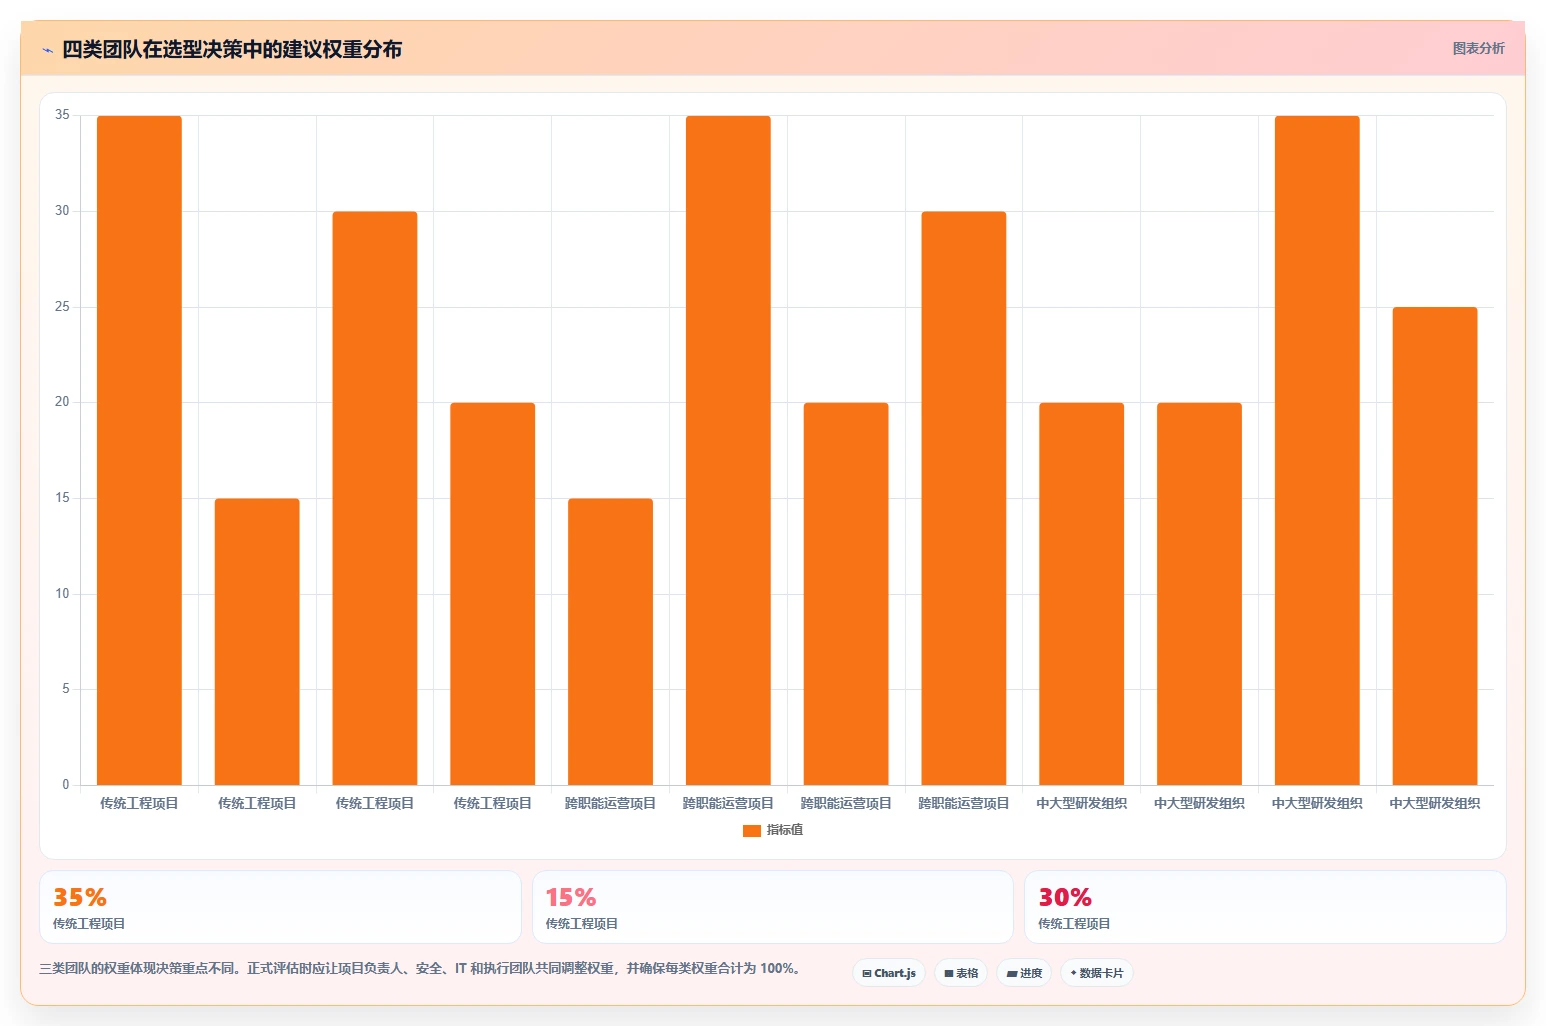Click the 中大型研发组织 bar with value 25

1435,546
